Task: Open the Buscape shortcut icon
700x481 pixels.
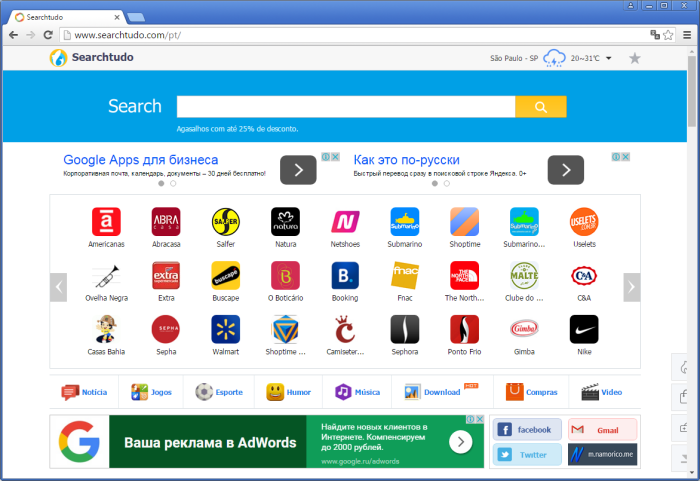Action: (226, 276)
